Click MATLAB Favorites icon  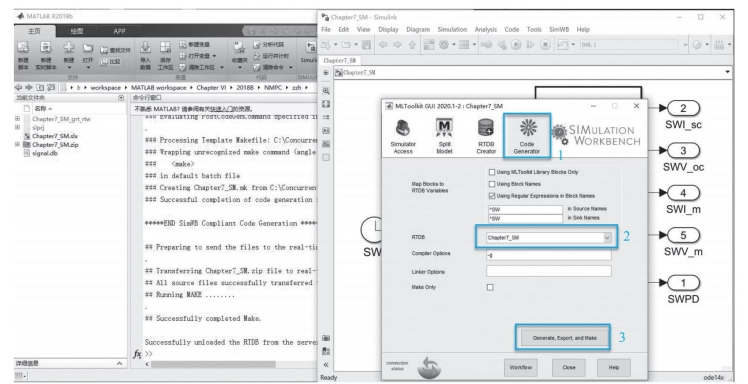pyautogui.click(x=239, y=47)
